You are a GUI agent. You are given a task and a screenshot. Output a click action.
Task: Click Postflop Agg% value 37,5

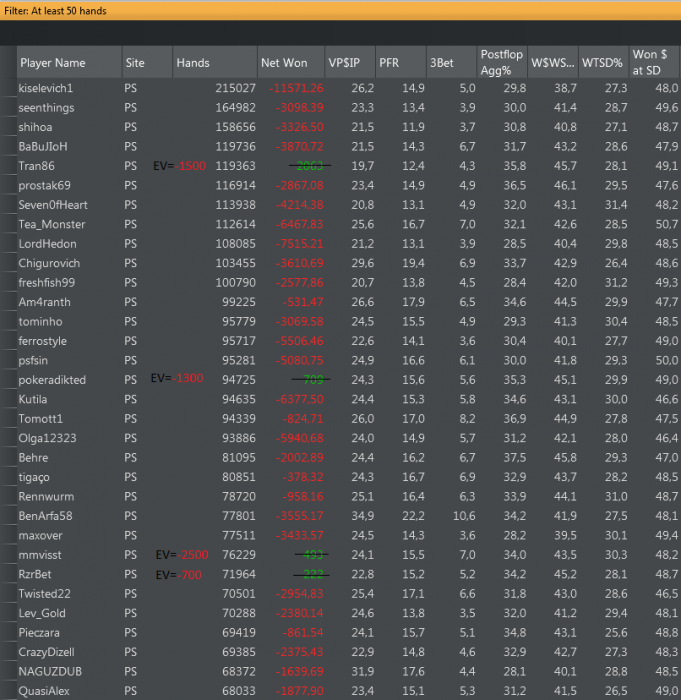[514, 458]
